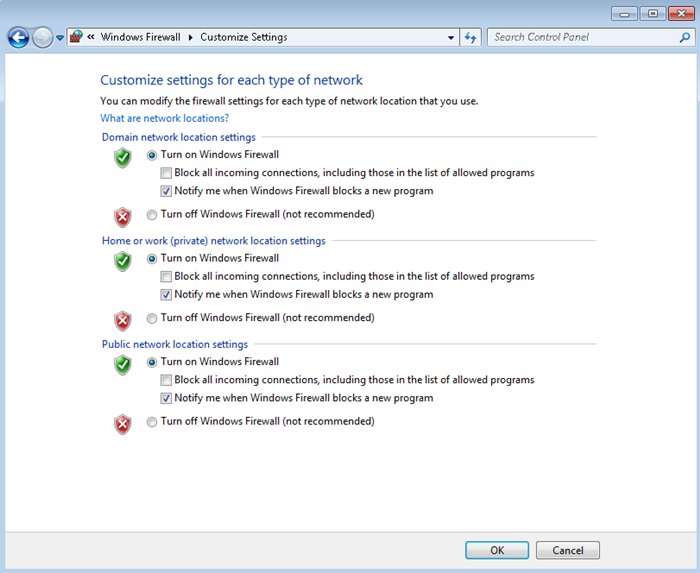
Task: Uncheck Notify me checkbox under private network
Action: tap(166, 295)
